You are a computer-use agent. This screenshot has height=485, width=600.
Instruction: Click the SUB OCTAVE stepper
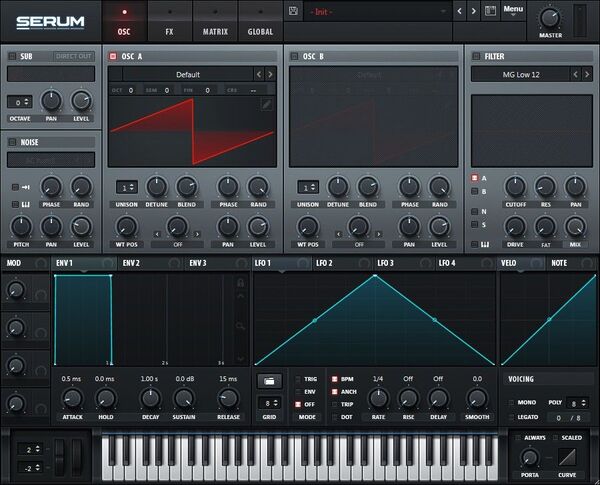20,102
